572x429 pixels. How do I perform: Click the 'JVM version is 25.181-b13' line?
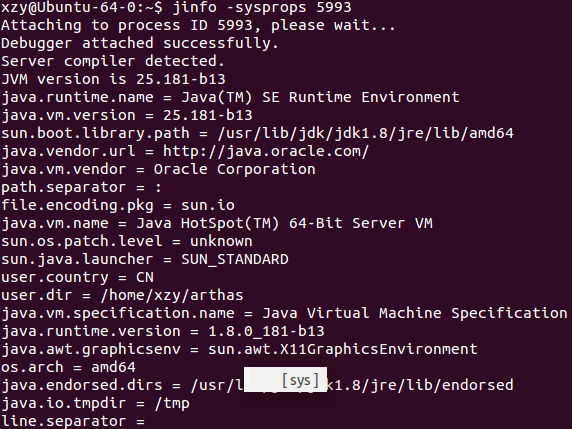[113, 79]
